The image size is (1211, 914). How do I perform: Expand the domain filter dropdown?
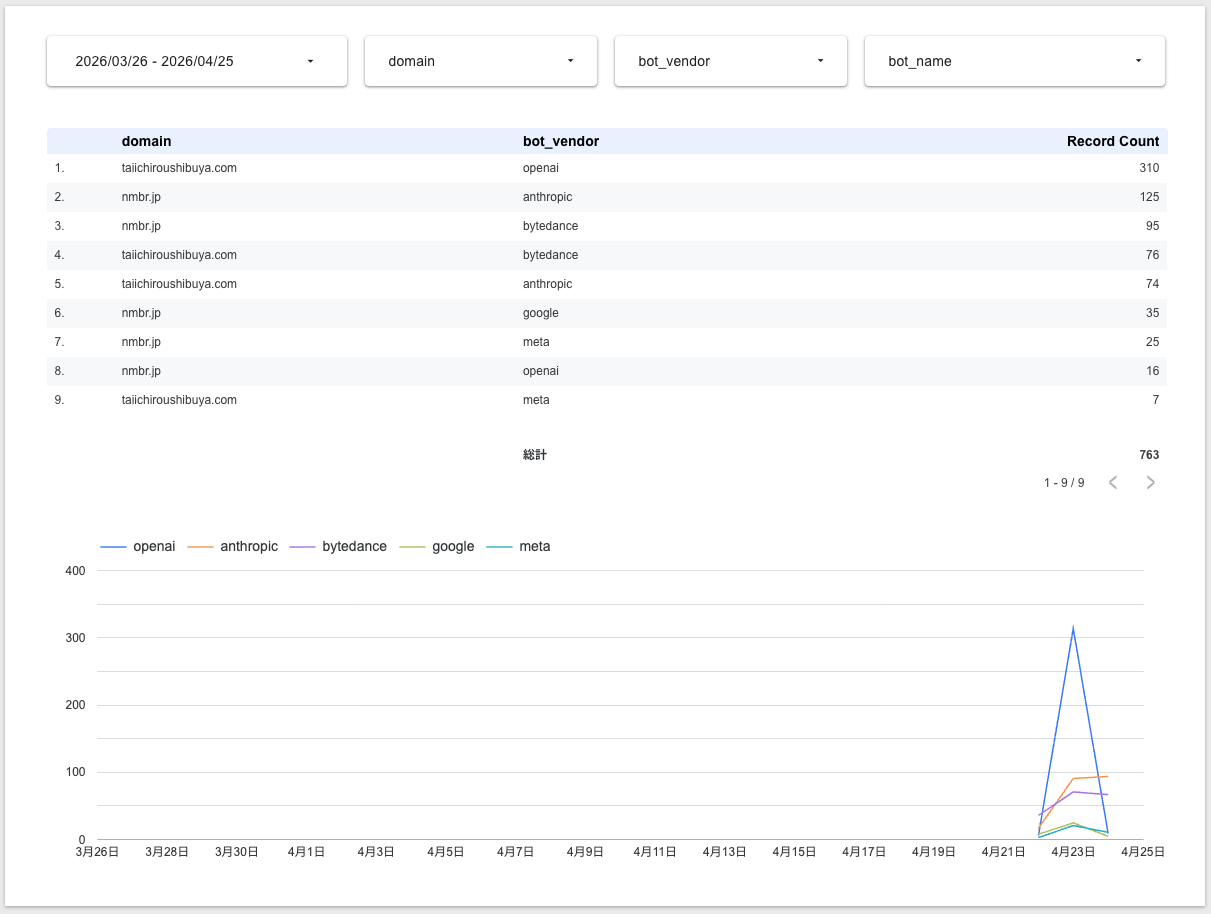pos(480,61)
